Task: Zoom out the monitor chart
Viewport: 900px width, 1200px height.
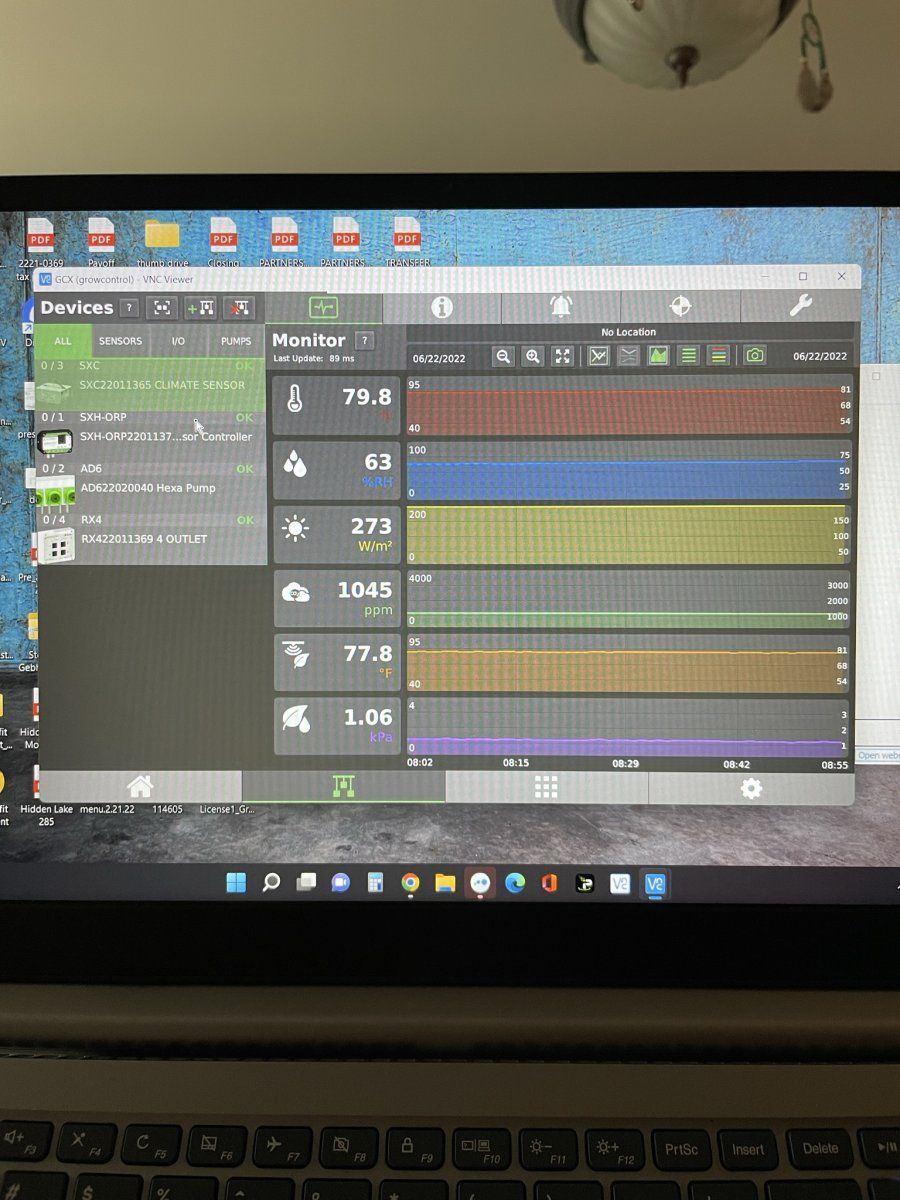Action: pyautogui.click(x=504, y=356)
